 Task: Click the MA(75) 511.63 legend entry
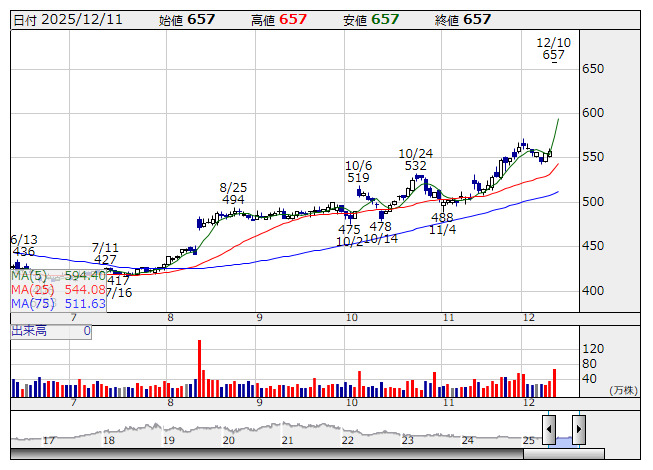point(58,303)
